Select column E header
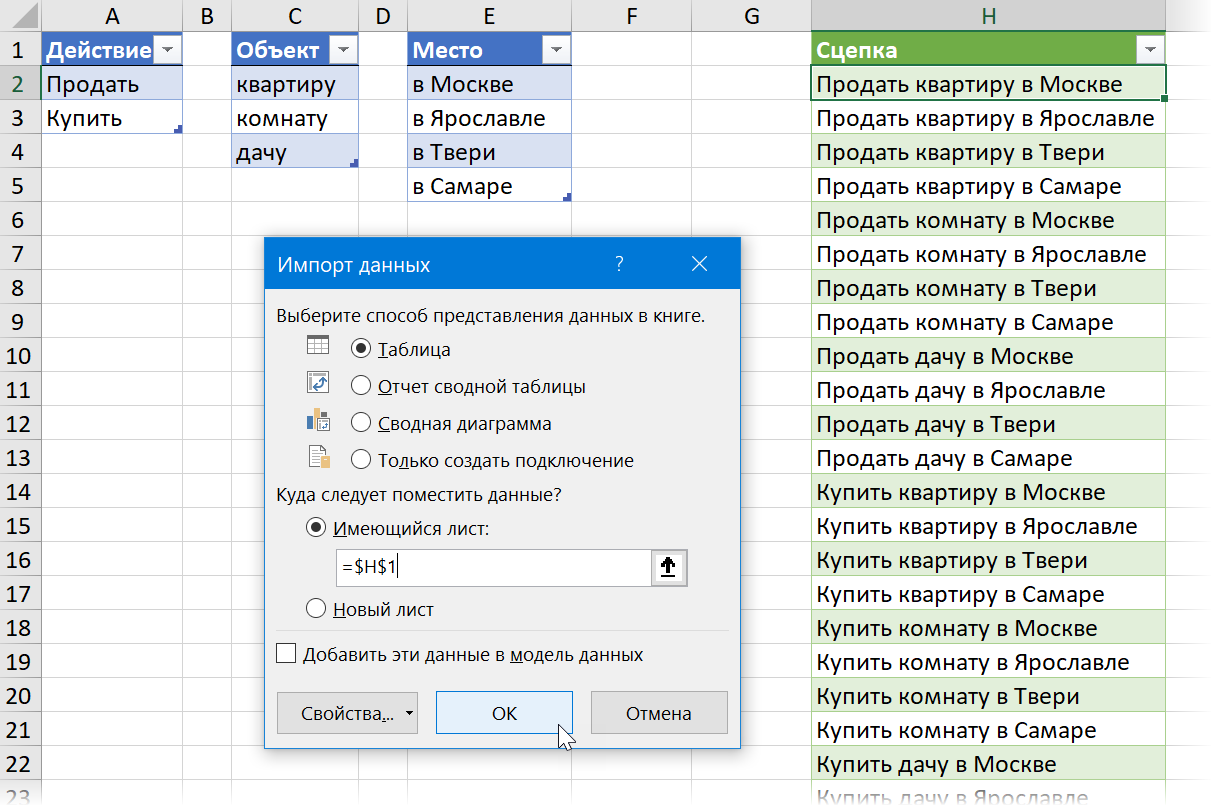The height and width of the screenshot is (806, 1212). 489,15
